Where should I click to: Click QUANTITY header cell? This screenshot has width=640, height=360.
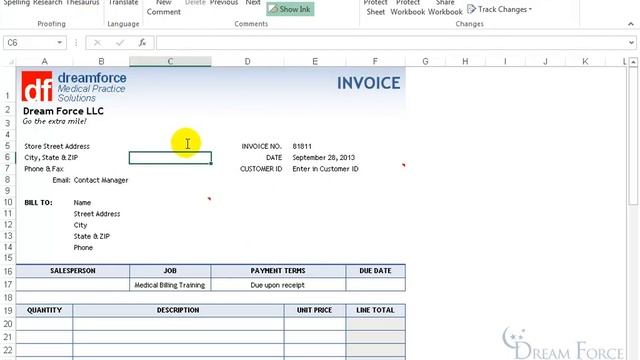click(x=44, y=310)
